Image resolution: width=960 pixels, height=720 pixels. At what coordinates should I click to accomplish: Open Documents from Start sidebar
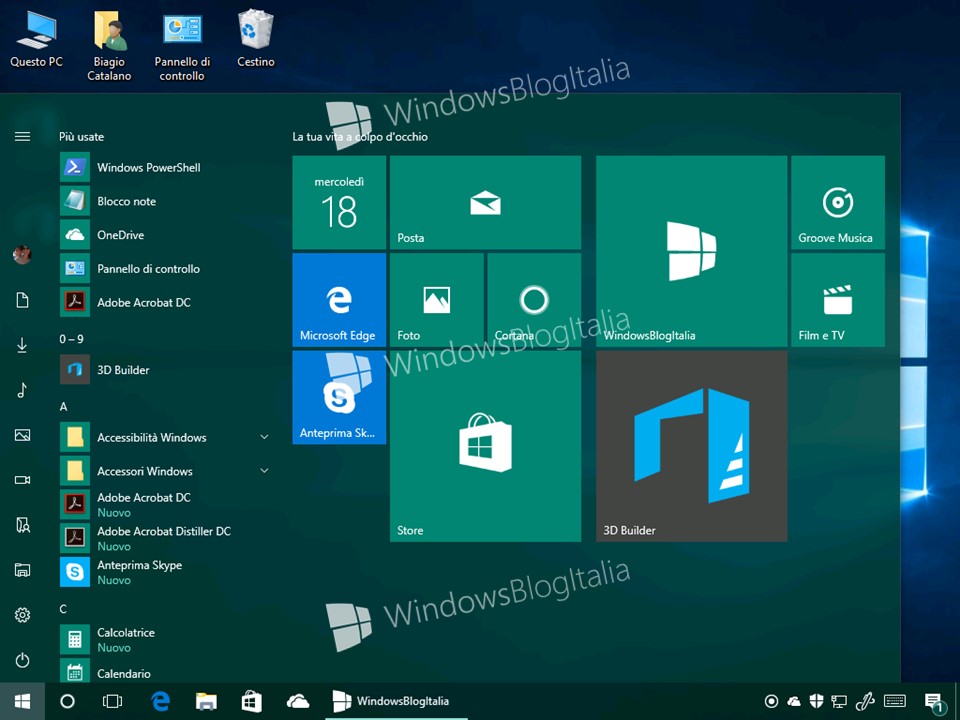tap(22, 300)
